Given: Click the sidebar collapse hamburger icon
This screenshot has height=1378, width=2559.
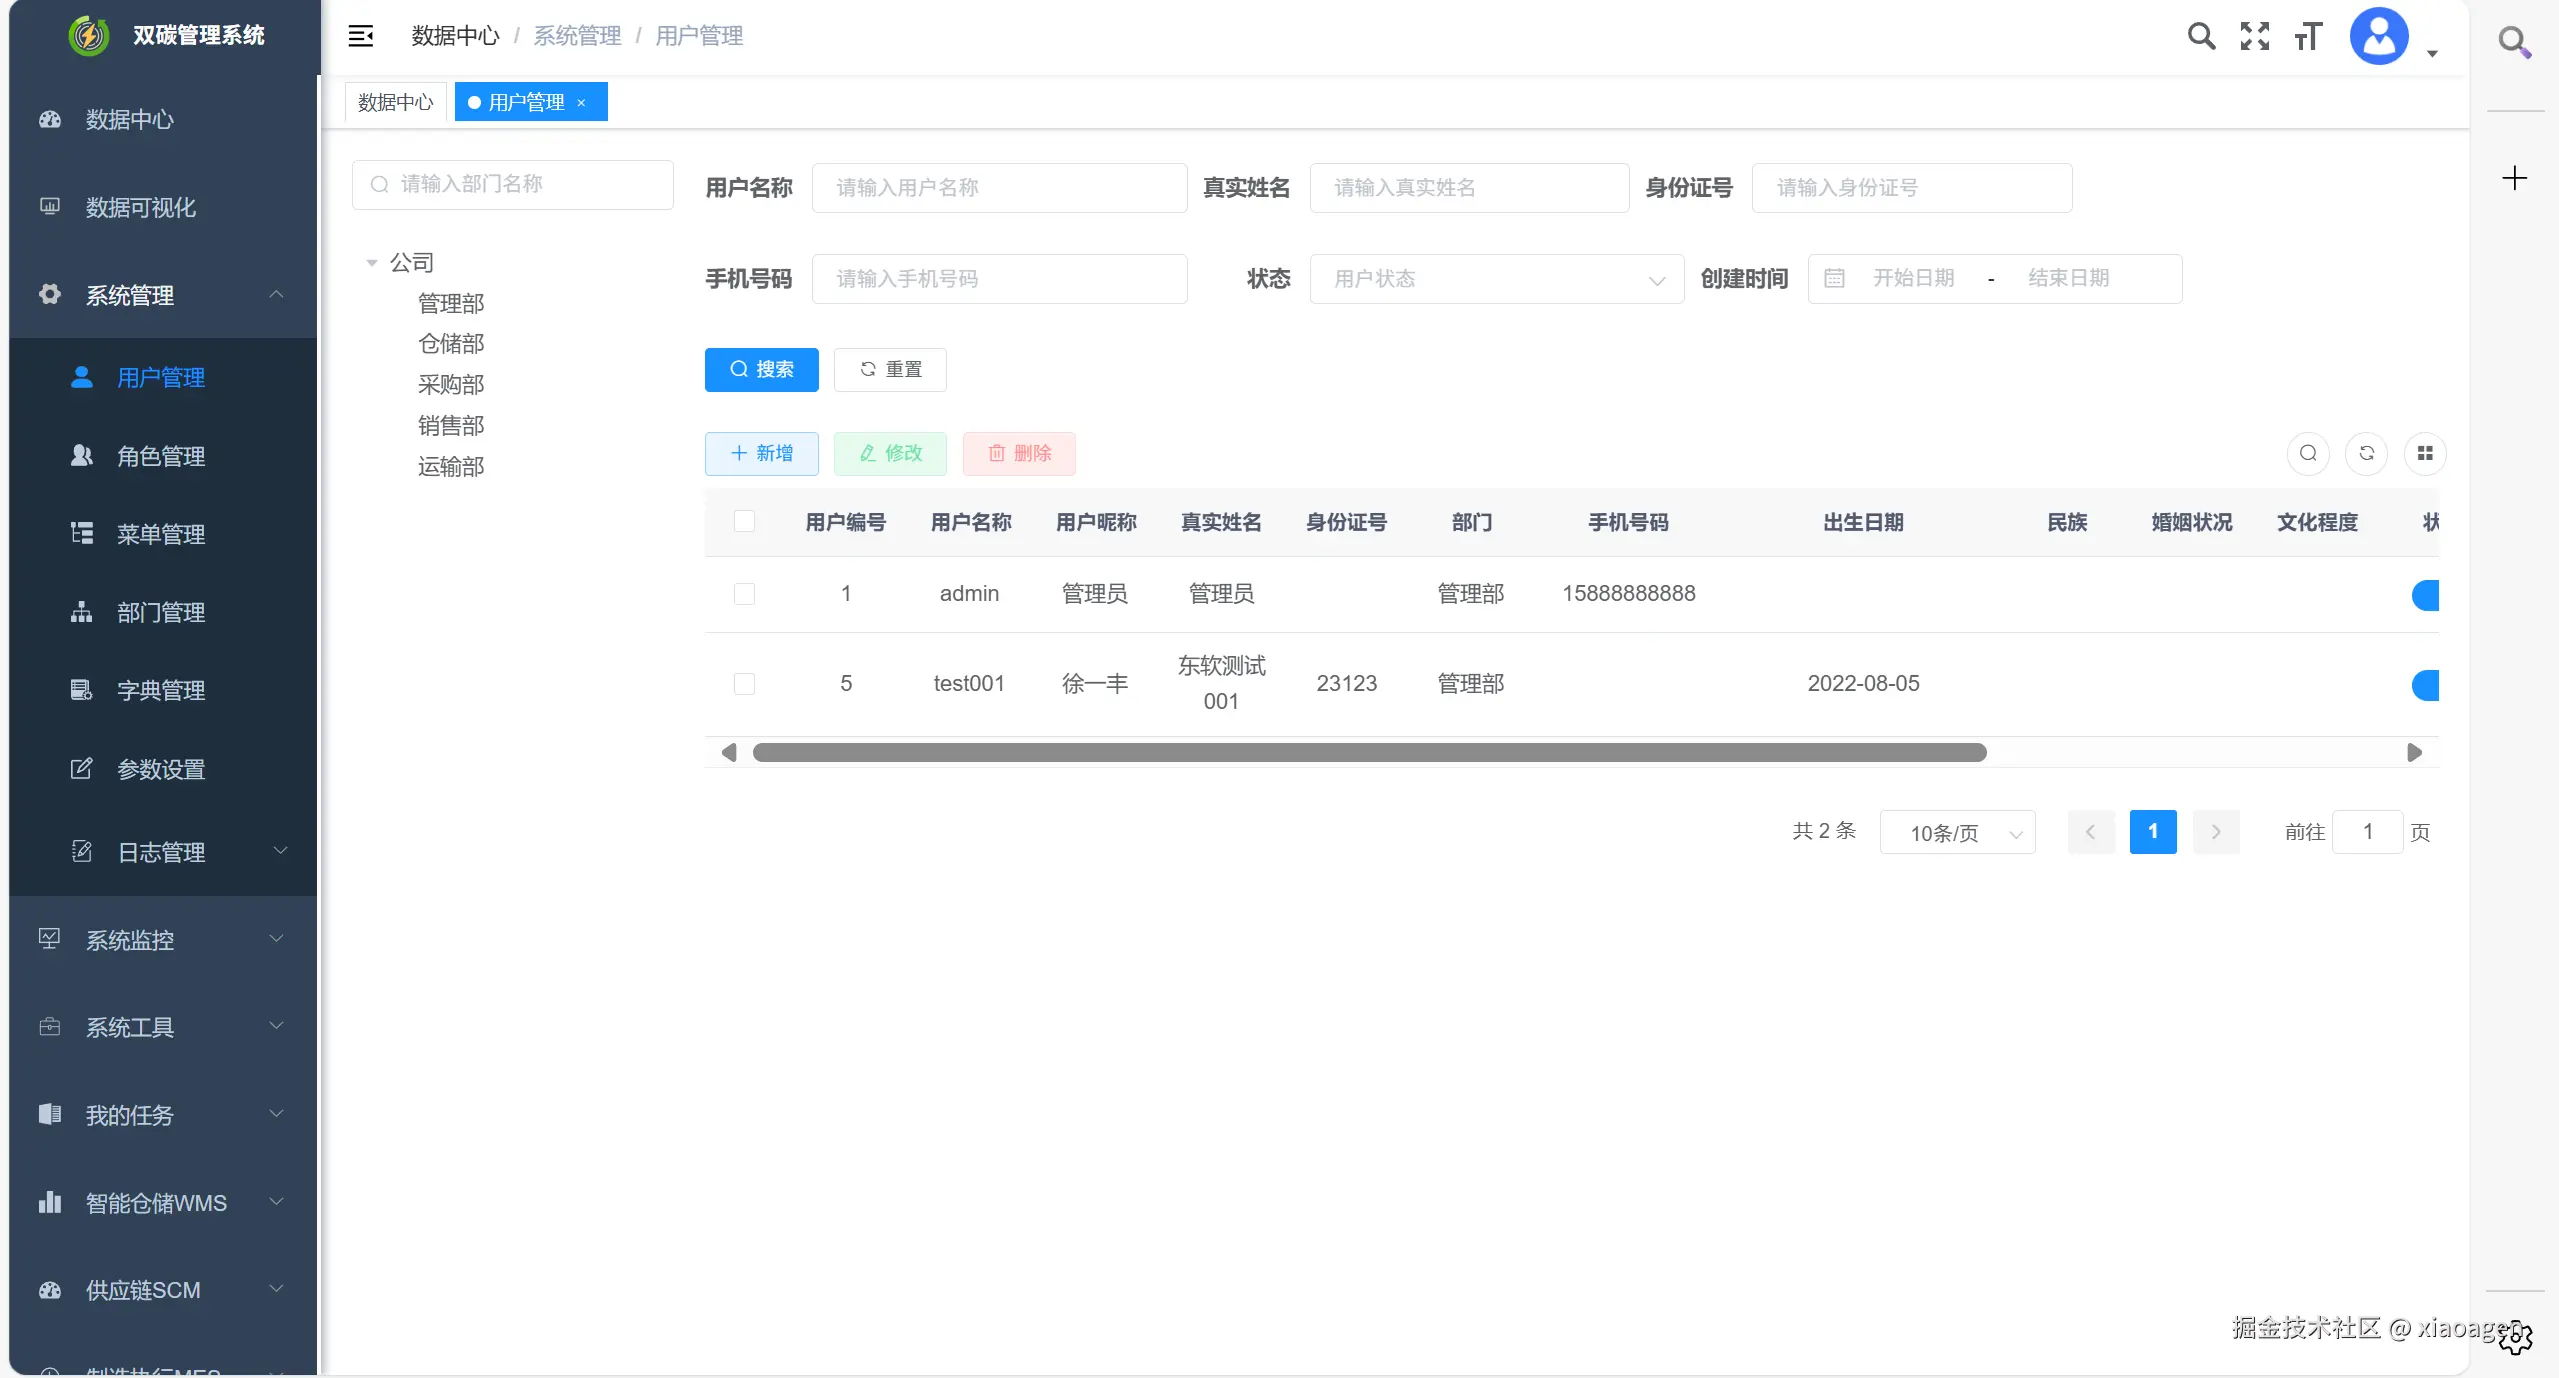Looking at the screenshot, I should pyautogui.click(x=360, y=36).
